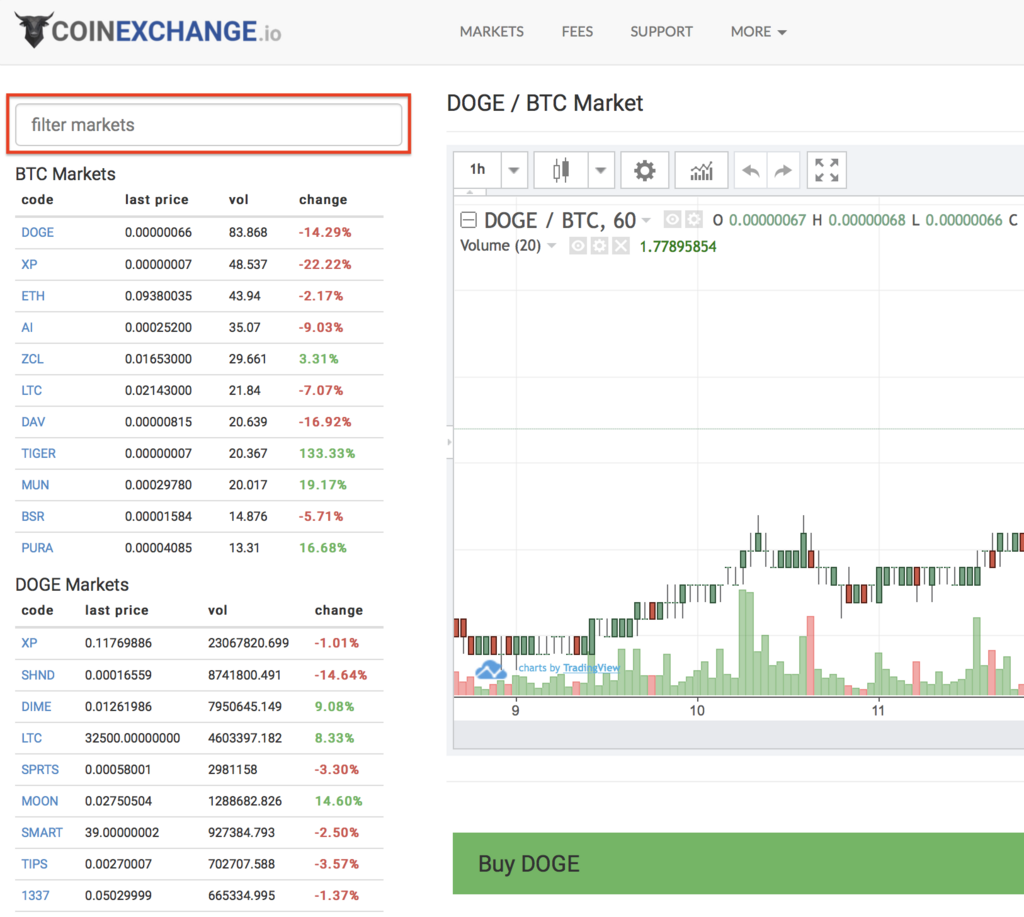1024x917 pixels.
Task: Expand the left side panel arrow of chart
Action: [x=450, y=442]
